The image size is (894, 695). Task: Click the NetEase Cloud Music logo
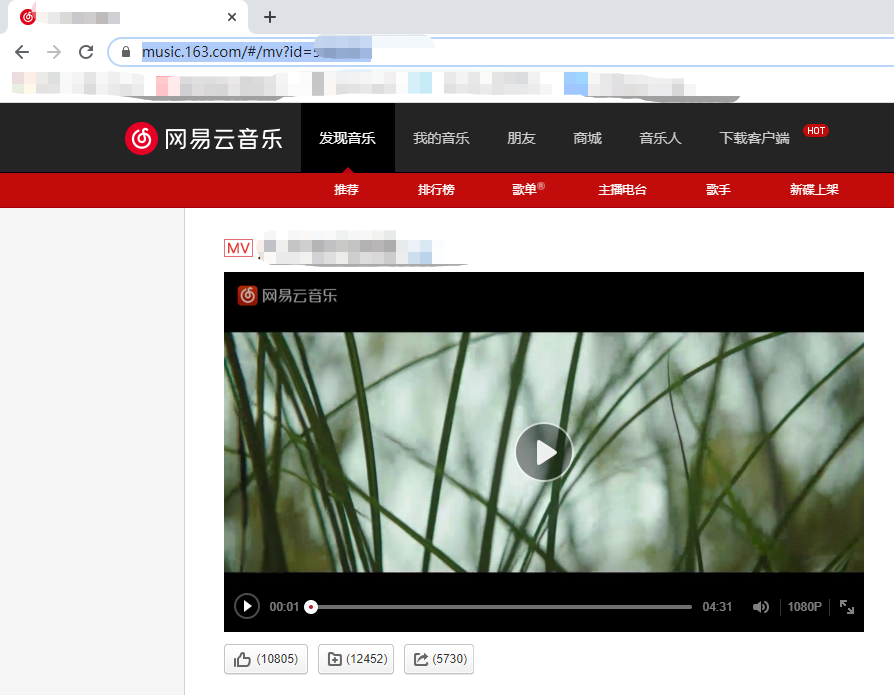(204, 138)
